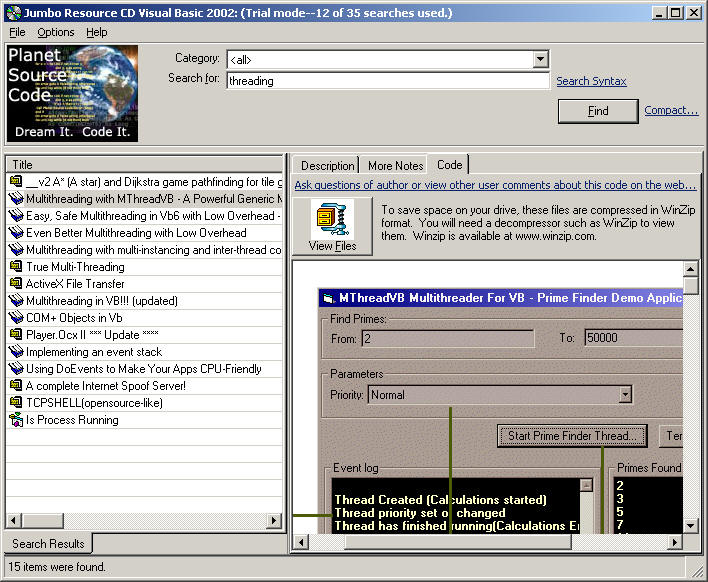Select 'ActiveX File Transfer' result title
Screen dimensions: 708x582
pos(75,284)
